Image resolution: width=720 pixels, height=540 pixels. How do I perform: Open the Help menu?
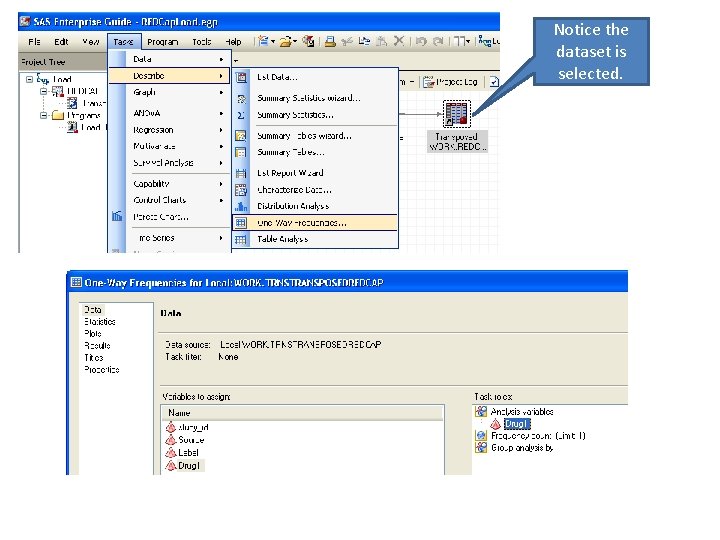(233, 42)
